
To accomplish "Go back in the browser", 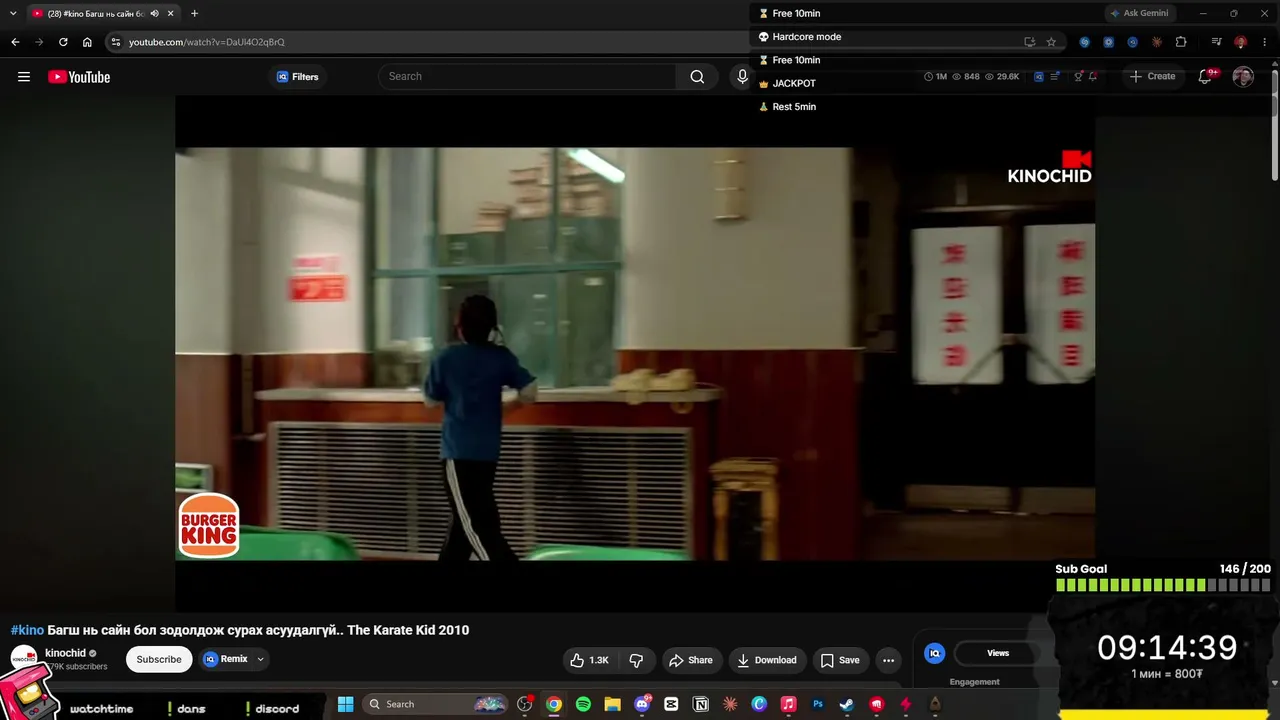I will coord(15,42).
